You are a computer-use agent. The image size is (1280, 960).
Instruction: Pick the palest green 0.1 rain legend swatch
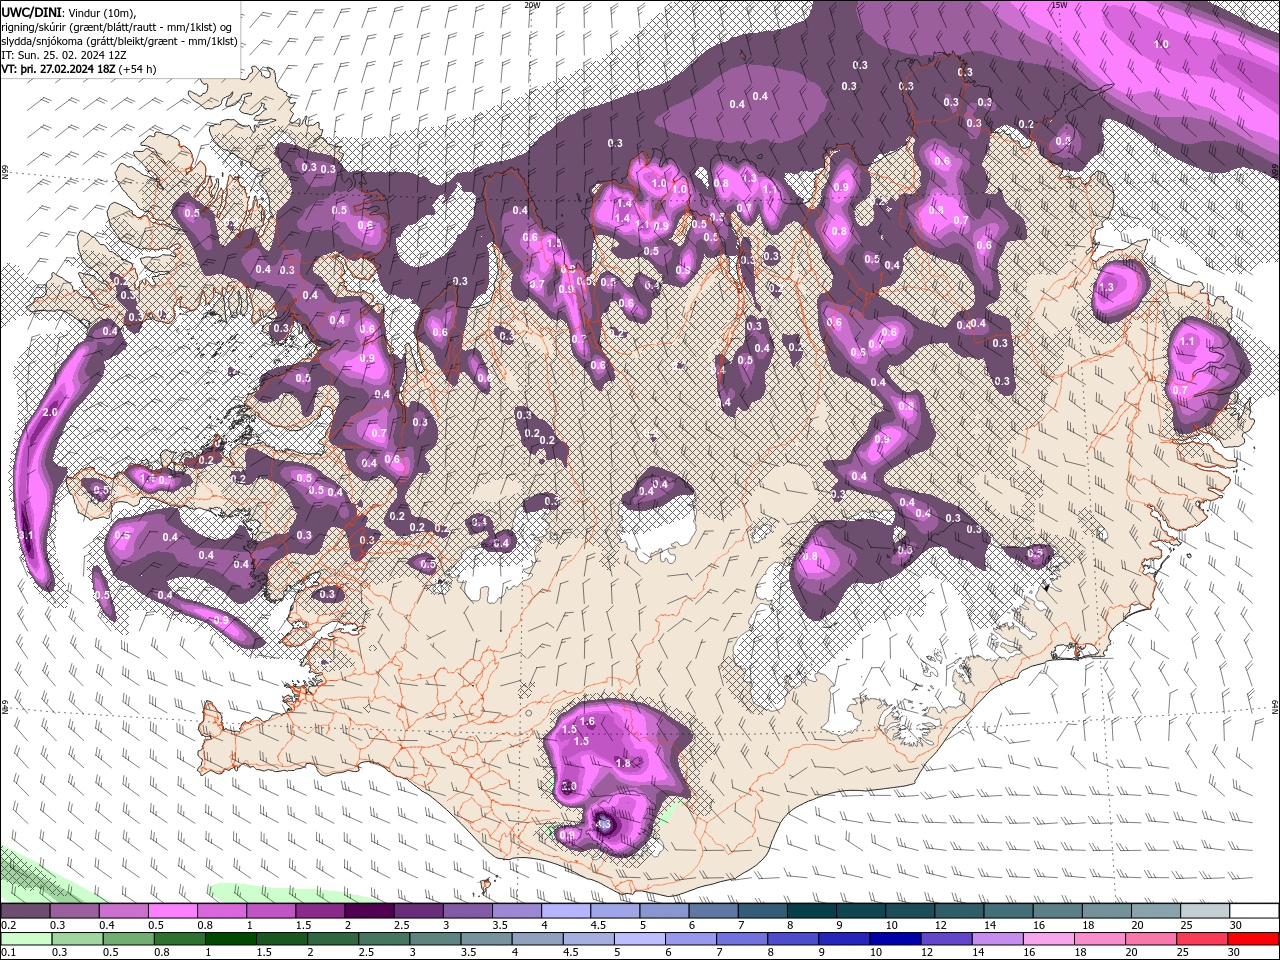(26, 938)
